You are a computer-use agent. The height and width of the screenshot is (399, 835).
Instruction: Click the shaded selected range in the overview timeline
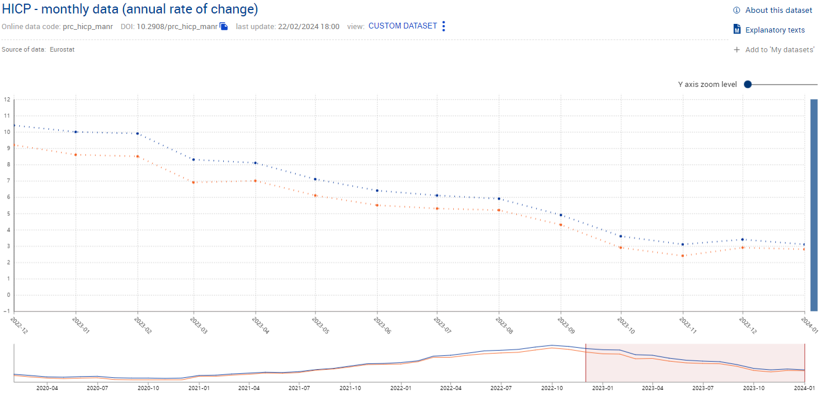click(695, 363)
